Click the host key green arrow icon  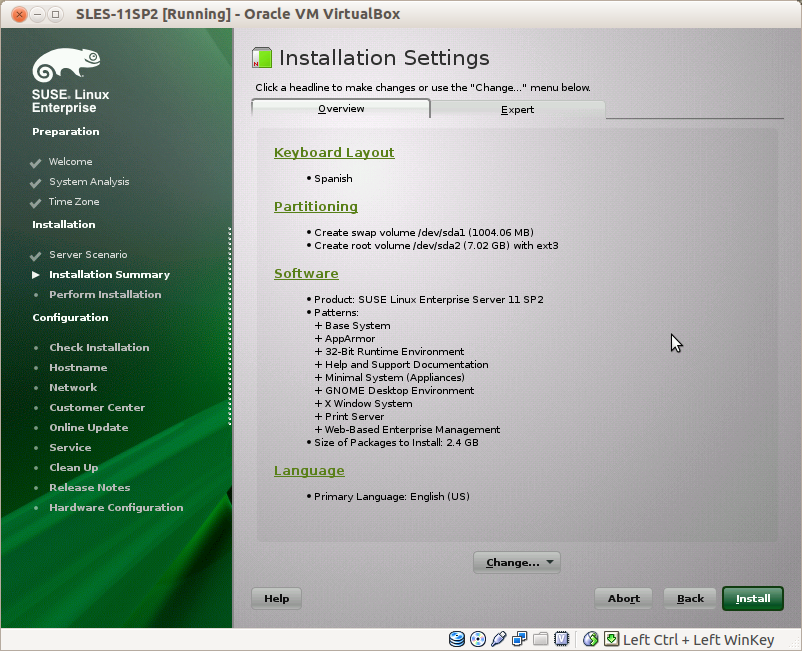[x=611, y=638]
